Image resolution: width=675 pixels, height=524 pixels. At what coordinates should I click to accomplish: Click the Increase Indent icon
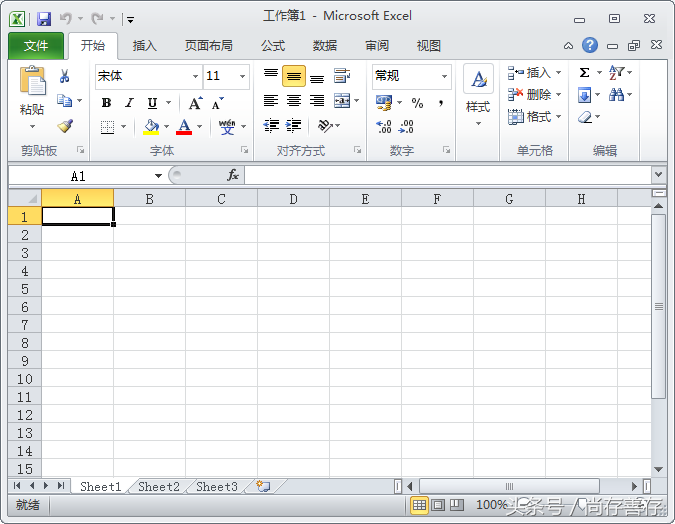point(294,126)
